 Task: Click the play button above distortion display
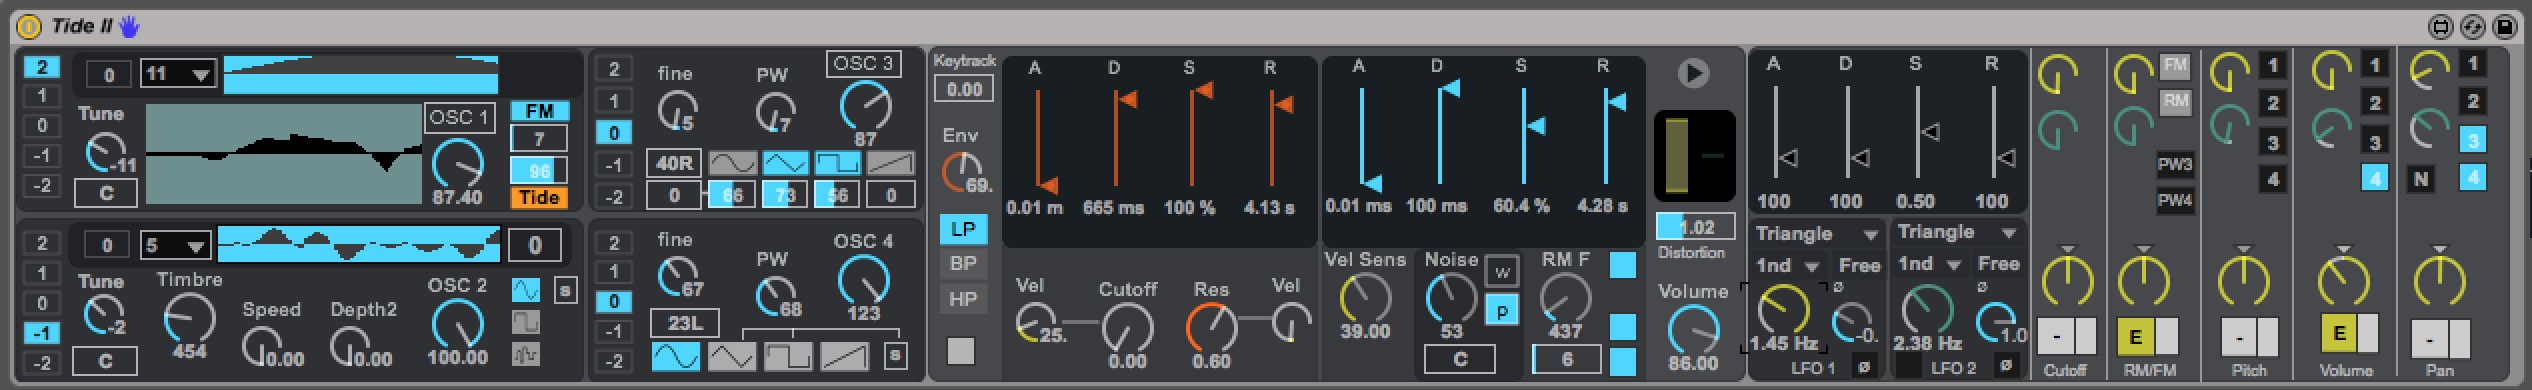(x=1693, y=73)
